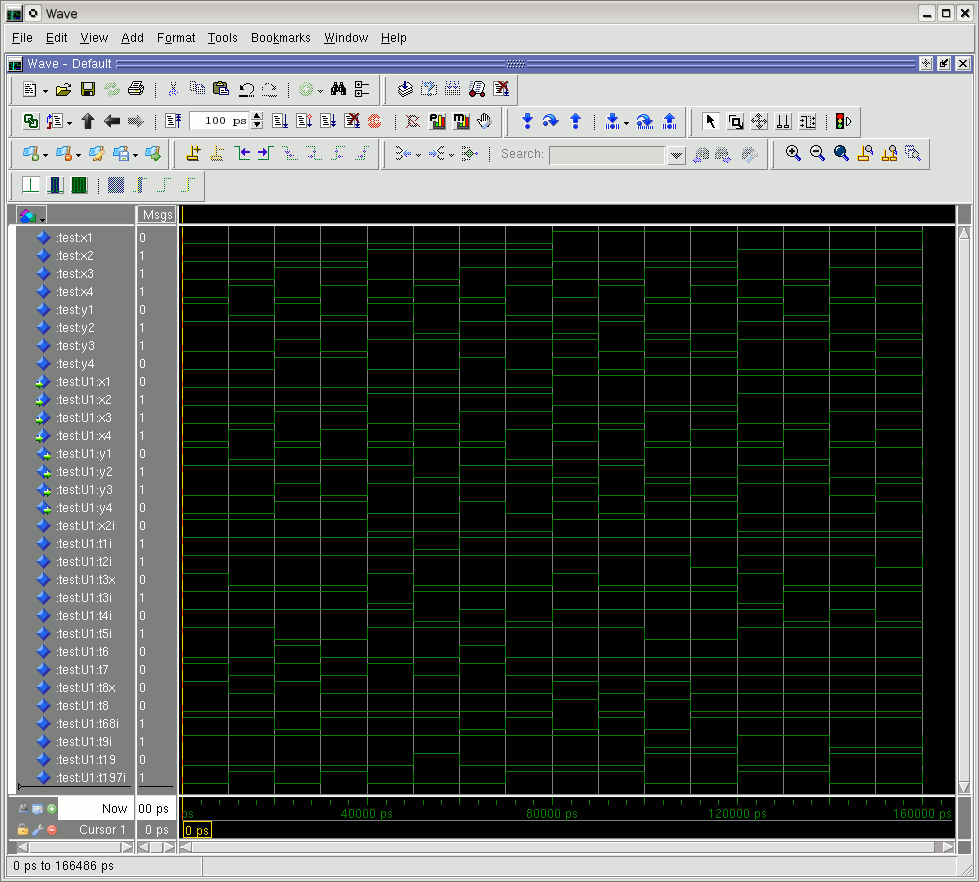
Task: Click the Open file folder icon
Action: pos(63,89)
